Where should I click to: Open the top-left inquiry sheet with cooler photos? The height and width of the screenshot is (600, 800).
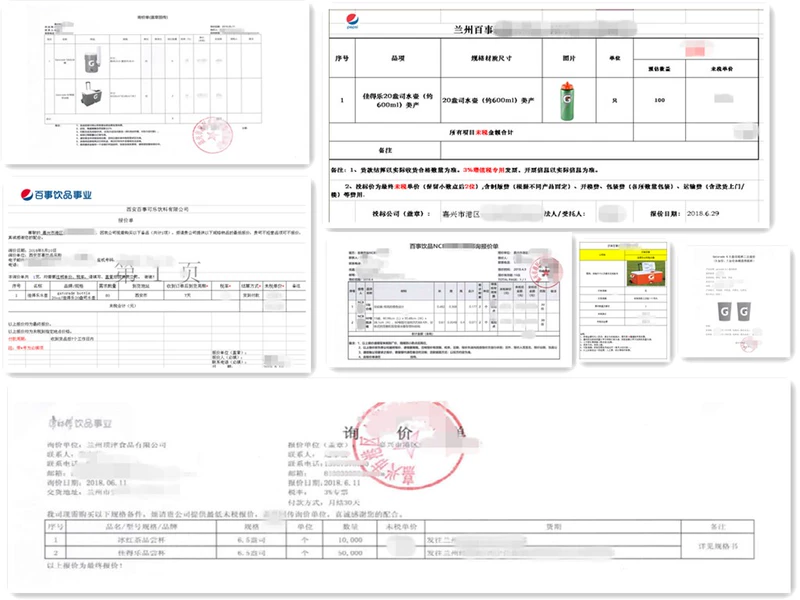click(x=157, y=84)
